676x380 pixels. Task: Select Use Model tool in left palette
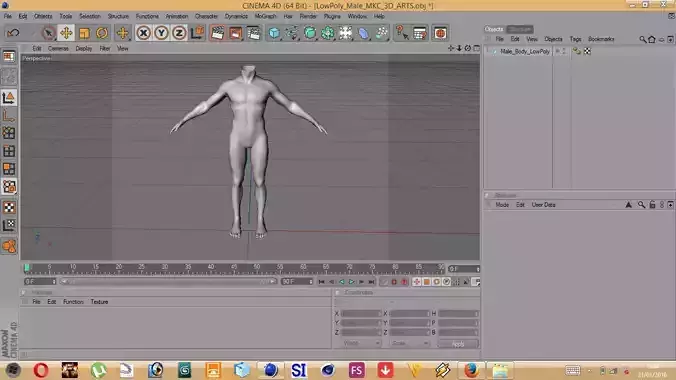(9, 97)
